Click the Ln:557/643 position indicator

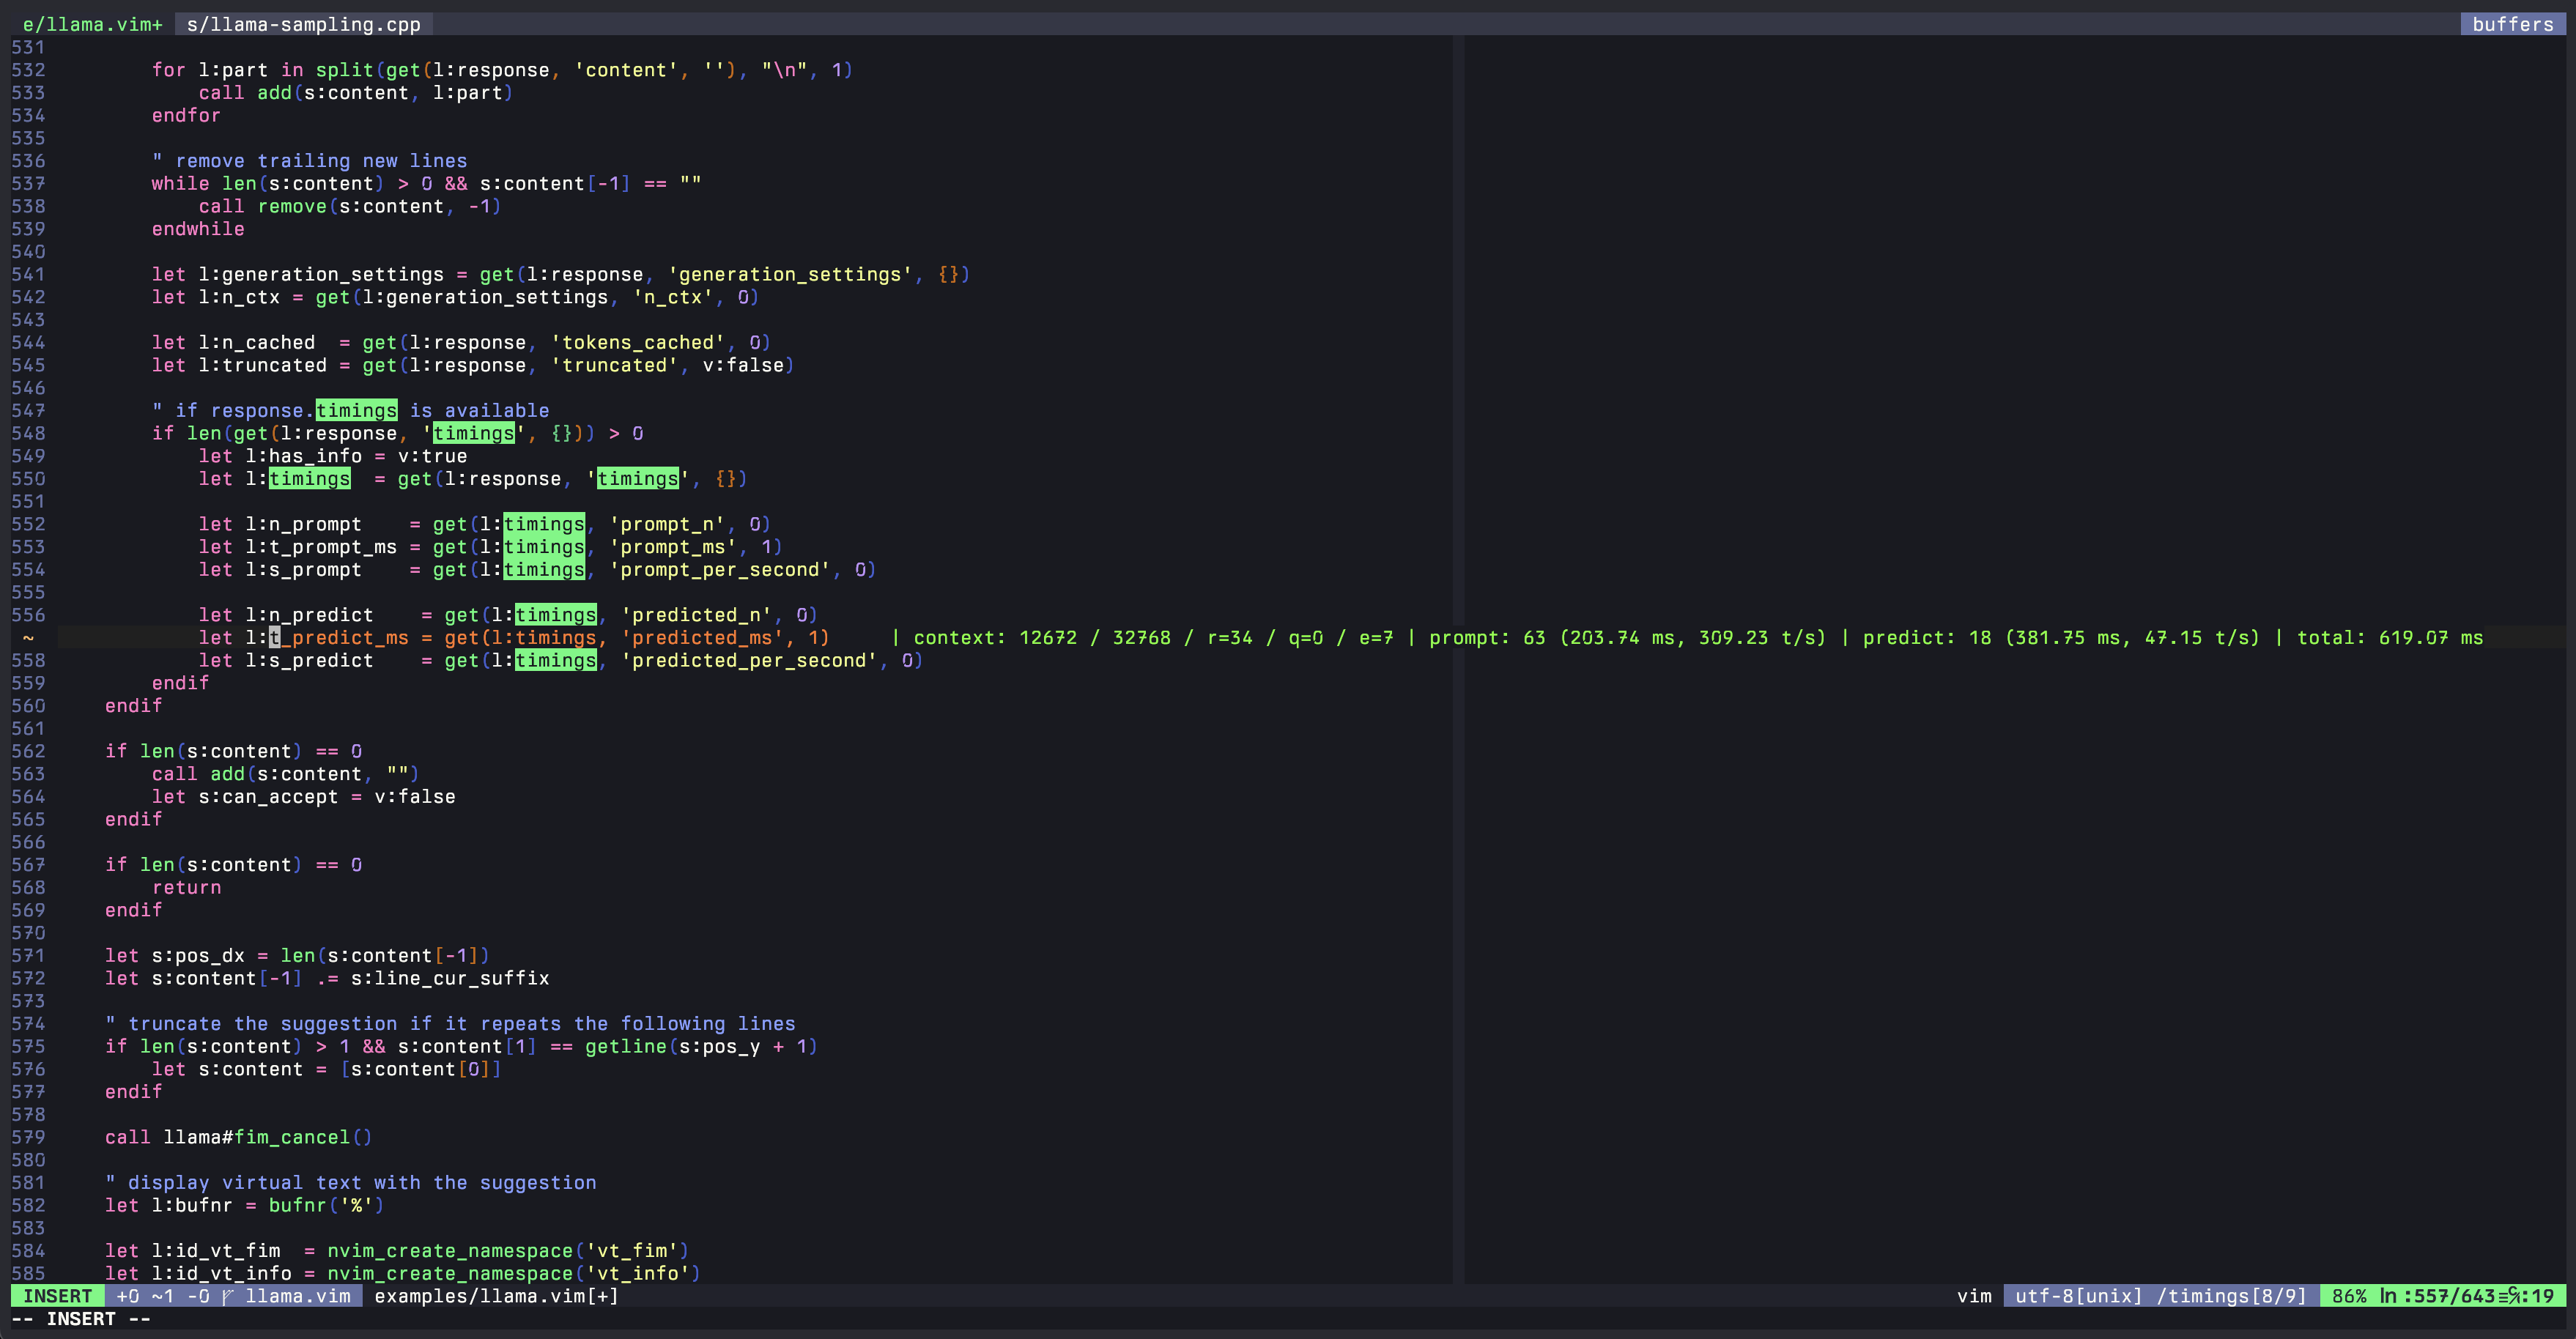2438,1297
